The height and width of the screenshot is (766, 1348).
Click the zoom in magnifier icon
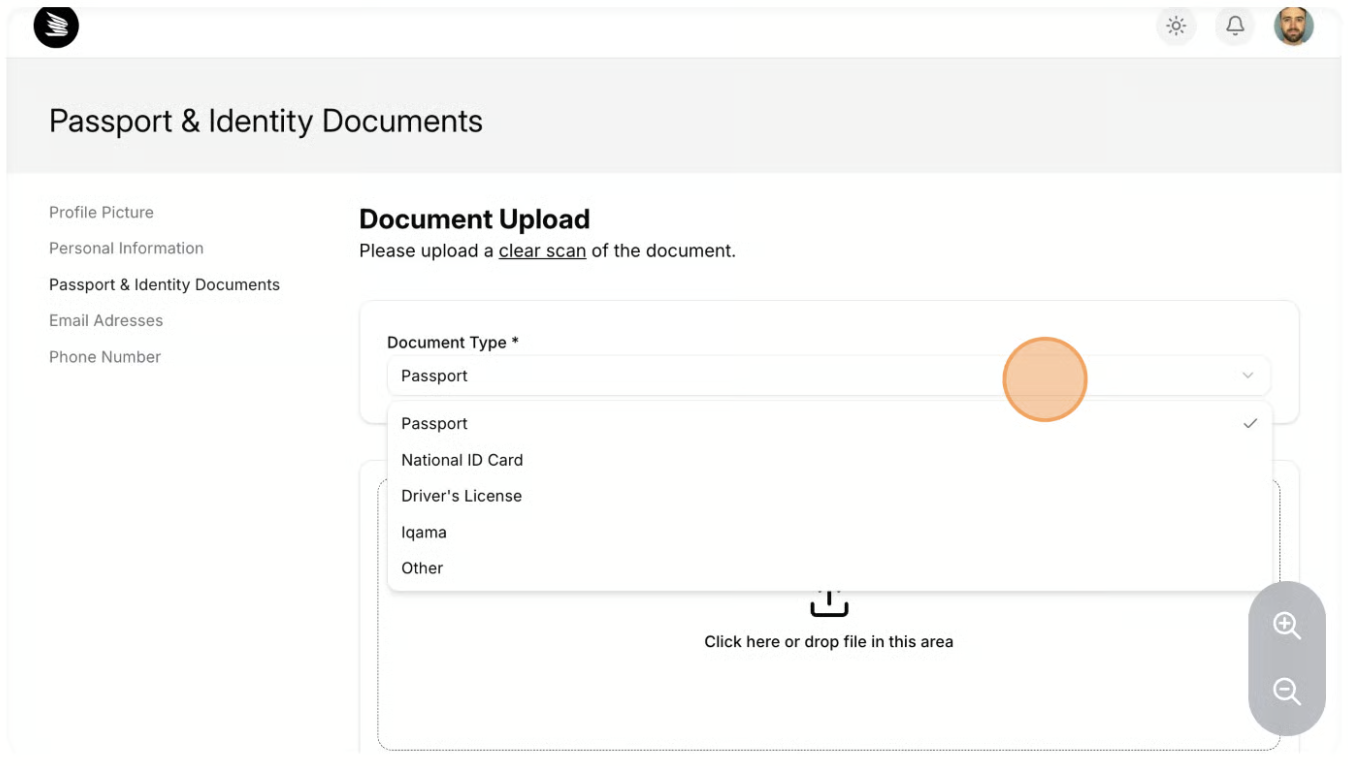(1286, 626)
